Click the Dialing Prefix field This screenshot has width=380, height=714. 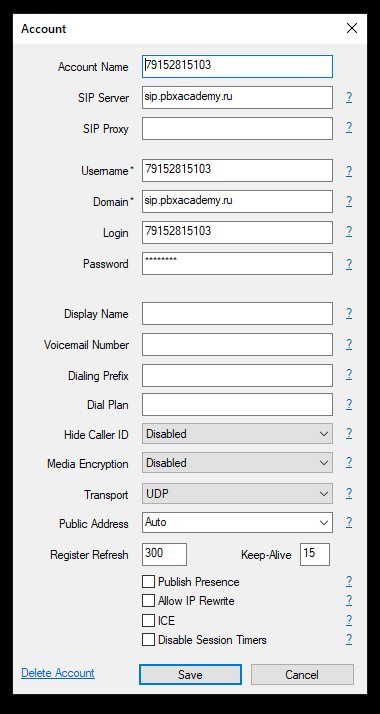coord(237,375)
